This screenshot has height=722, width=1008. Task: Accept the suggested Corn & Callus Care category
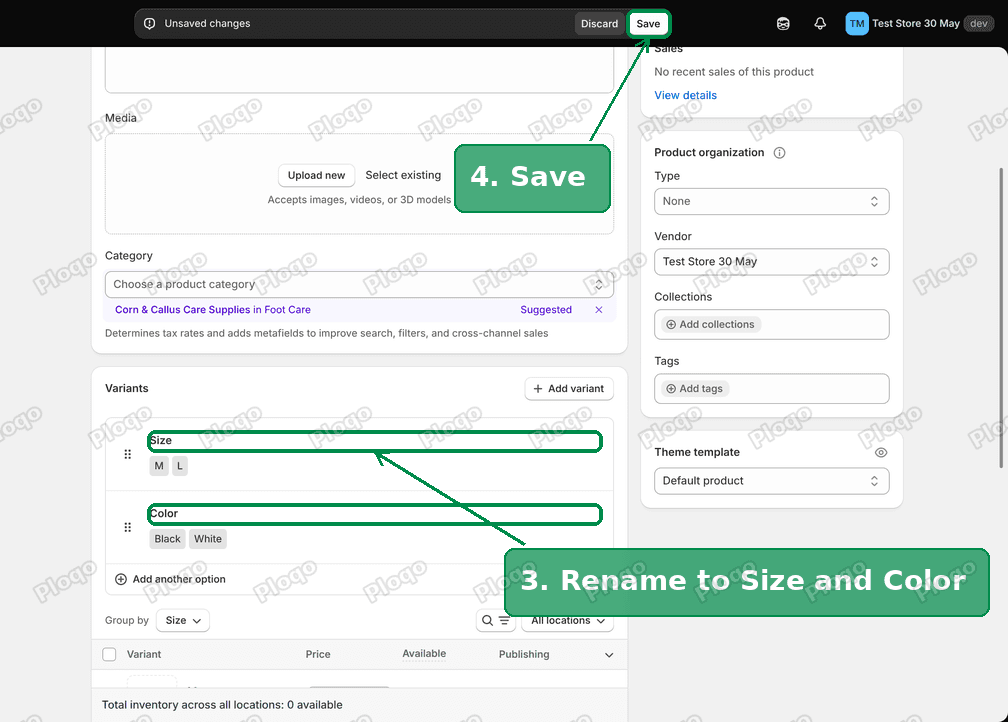pyautogui.click(x=213, y=310)
